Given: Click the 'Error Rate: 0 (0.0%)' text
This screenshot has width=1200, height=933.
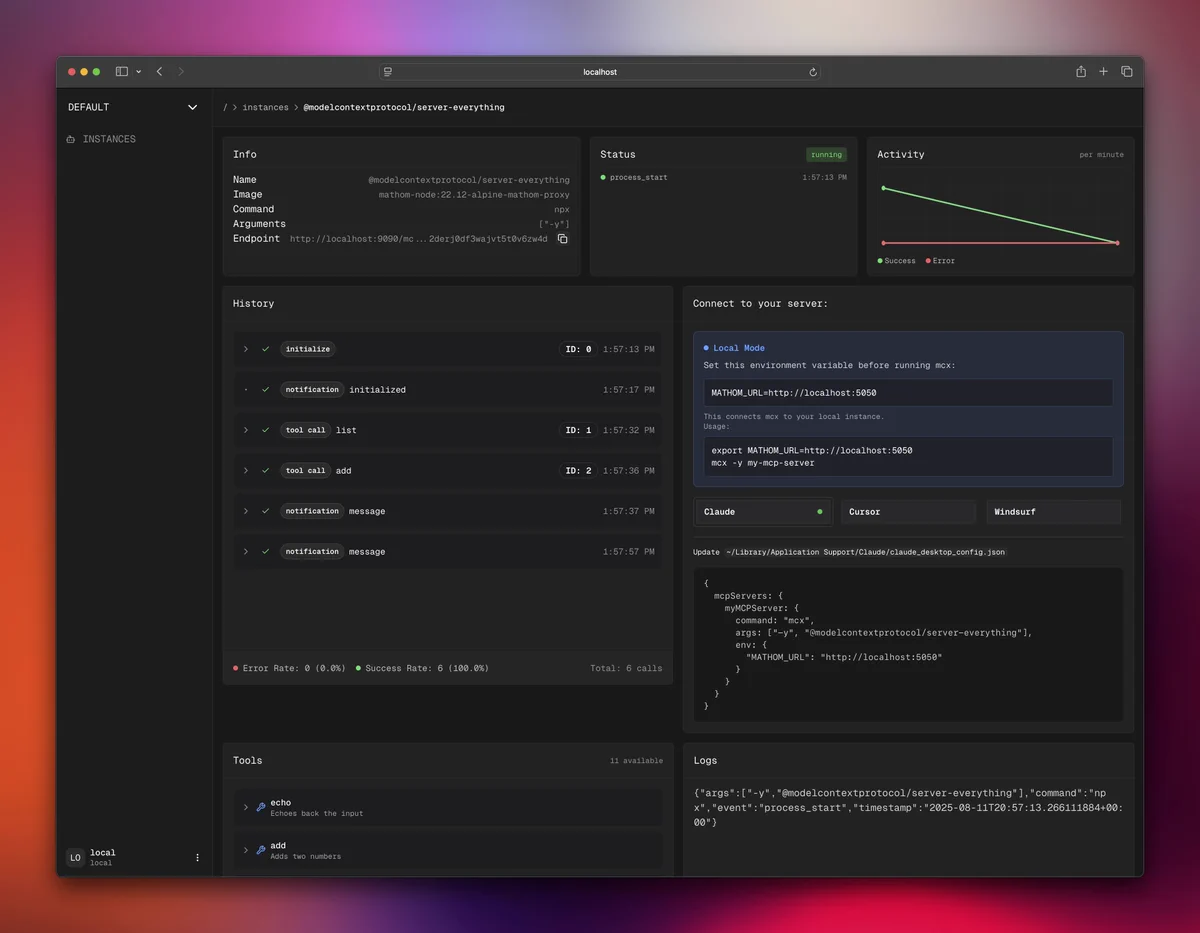Looking at the screenshot, I should click(293, 668).
